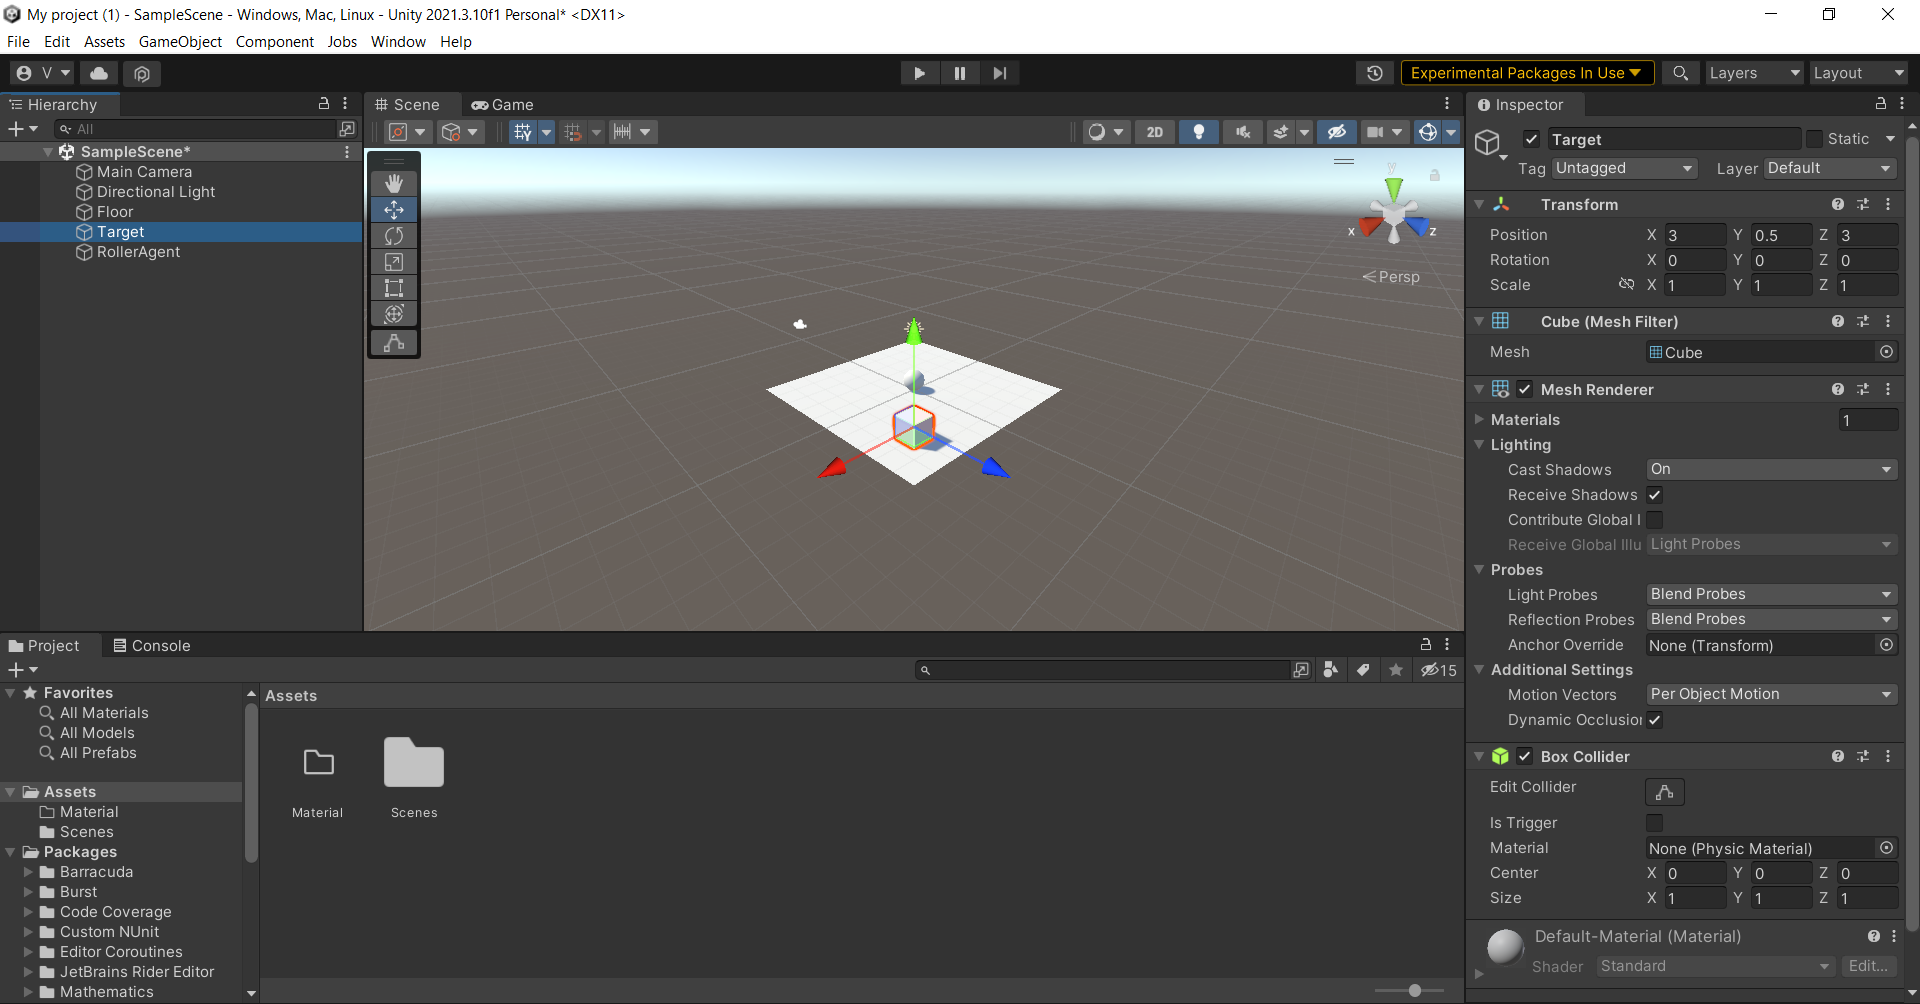Enable Is Trigger on the Box Collider

tap(1655, 822)
